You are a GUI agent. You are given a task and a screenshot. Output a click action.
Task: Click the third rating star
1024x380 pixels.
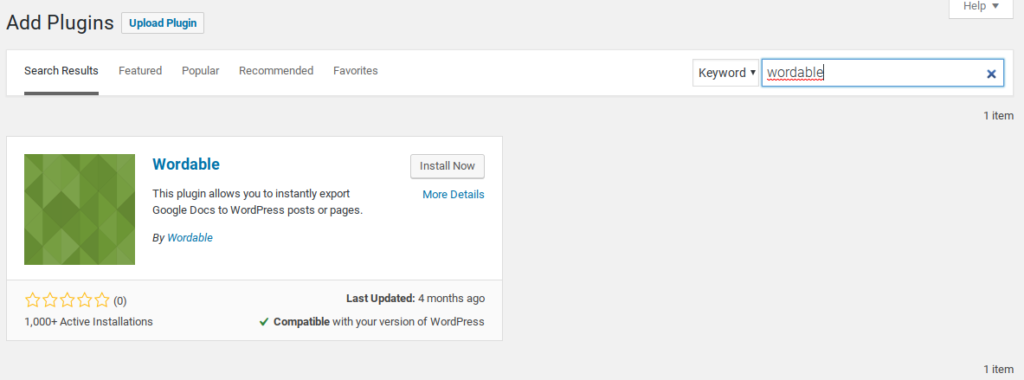[67, 300]
